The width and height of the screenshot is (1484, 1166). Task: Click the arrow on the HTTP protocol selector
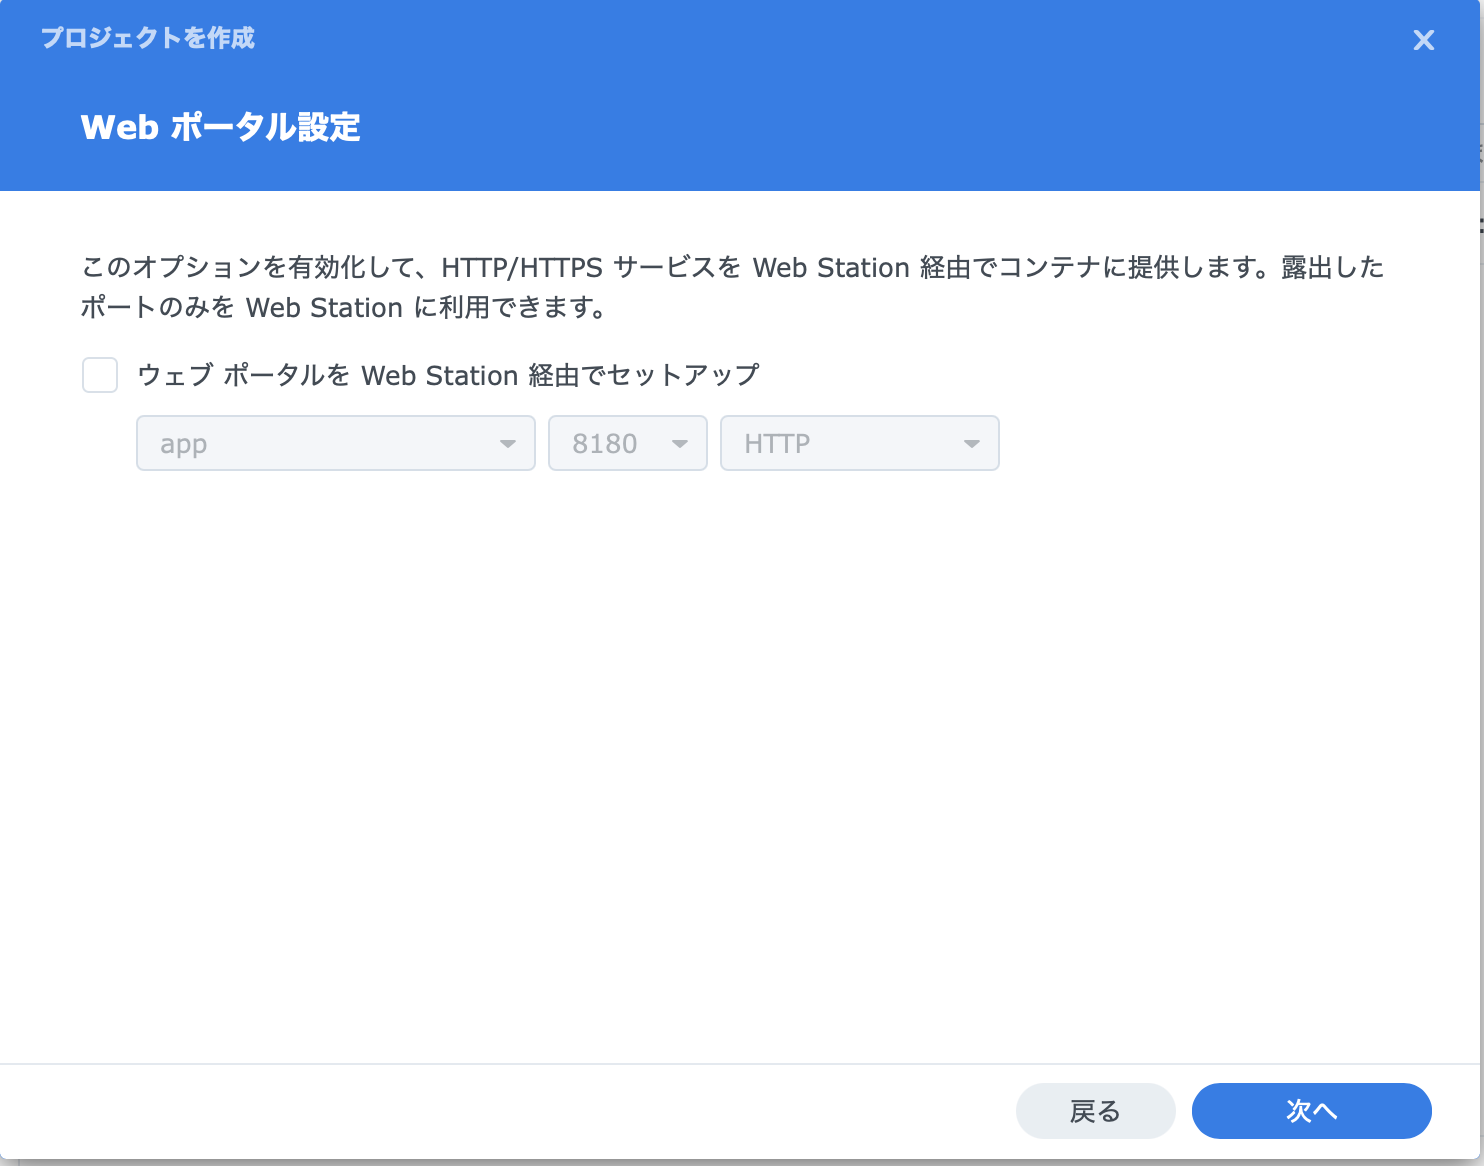[x=971, y=443]
